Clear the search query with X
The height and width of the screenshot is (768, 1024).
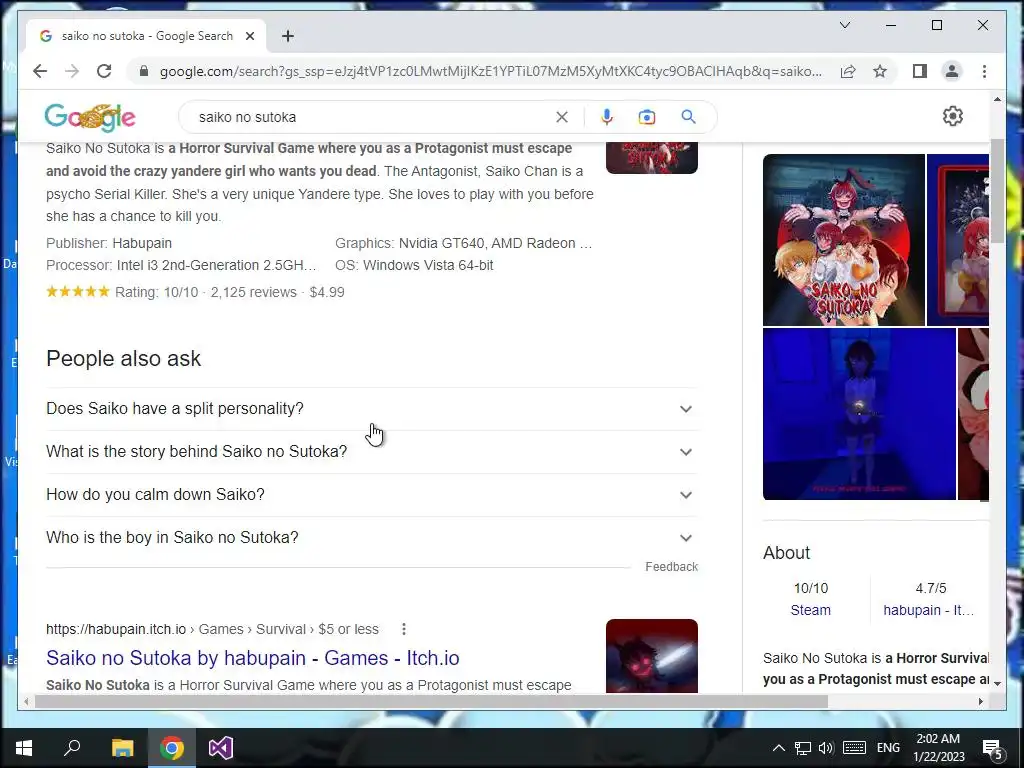click(x=562, y=117)
